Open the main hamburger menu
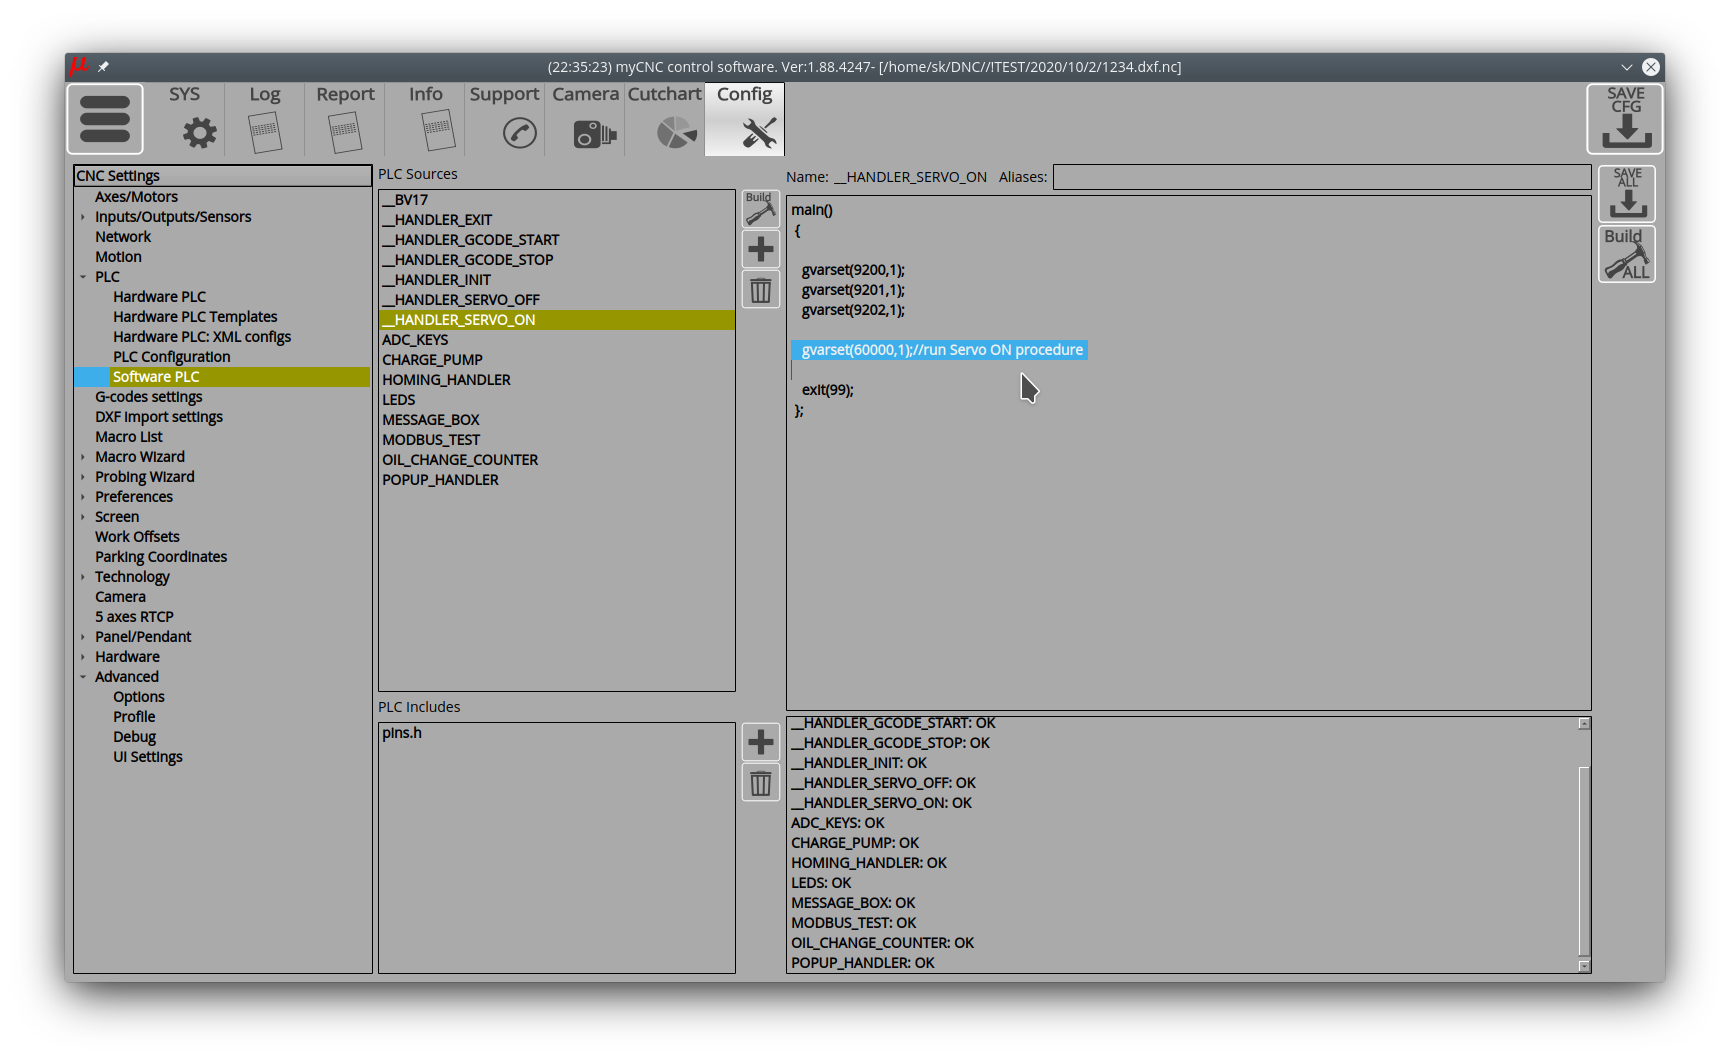The image size is (1730, 1059). pyautogui.click(x=105, y=119)
